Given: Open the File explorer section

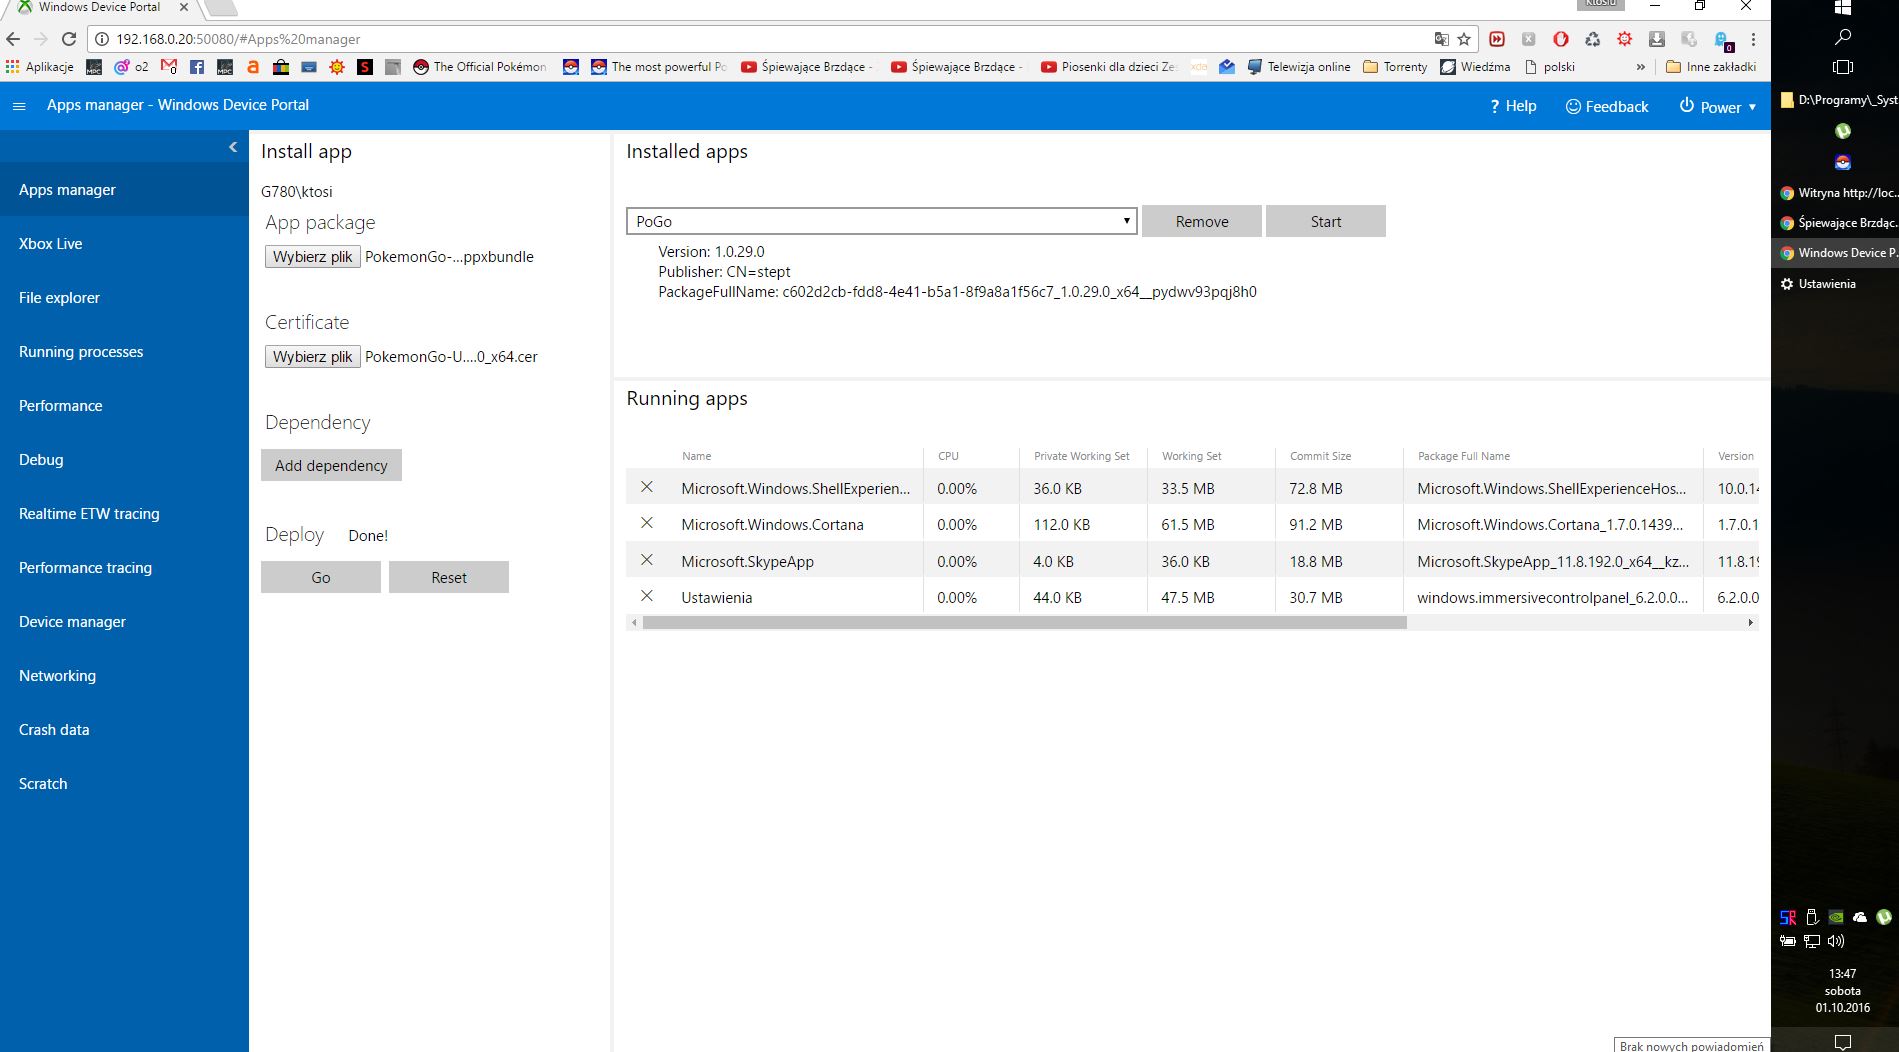Looking at the screenshot, I should [124, 298].
